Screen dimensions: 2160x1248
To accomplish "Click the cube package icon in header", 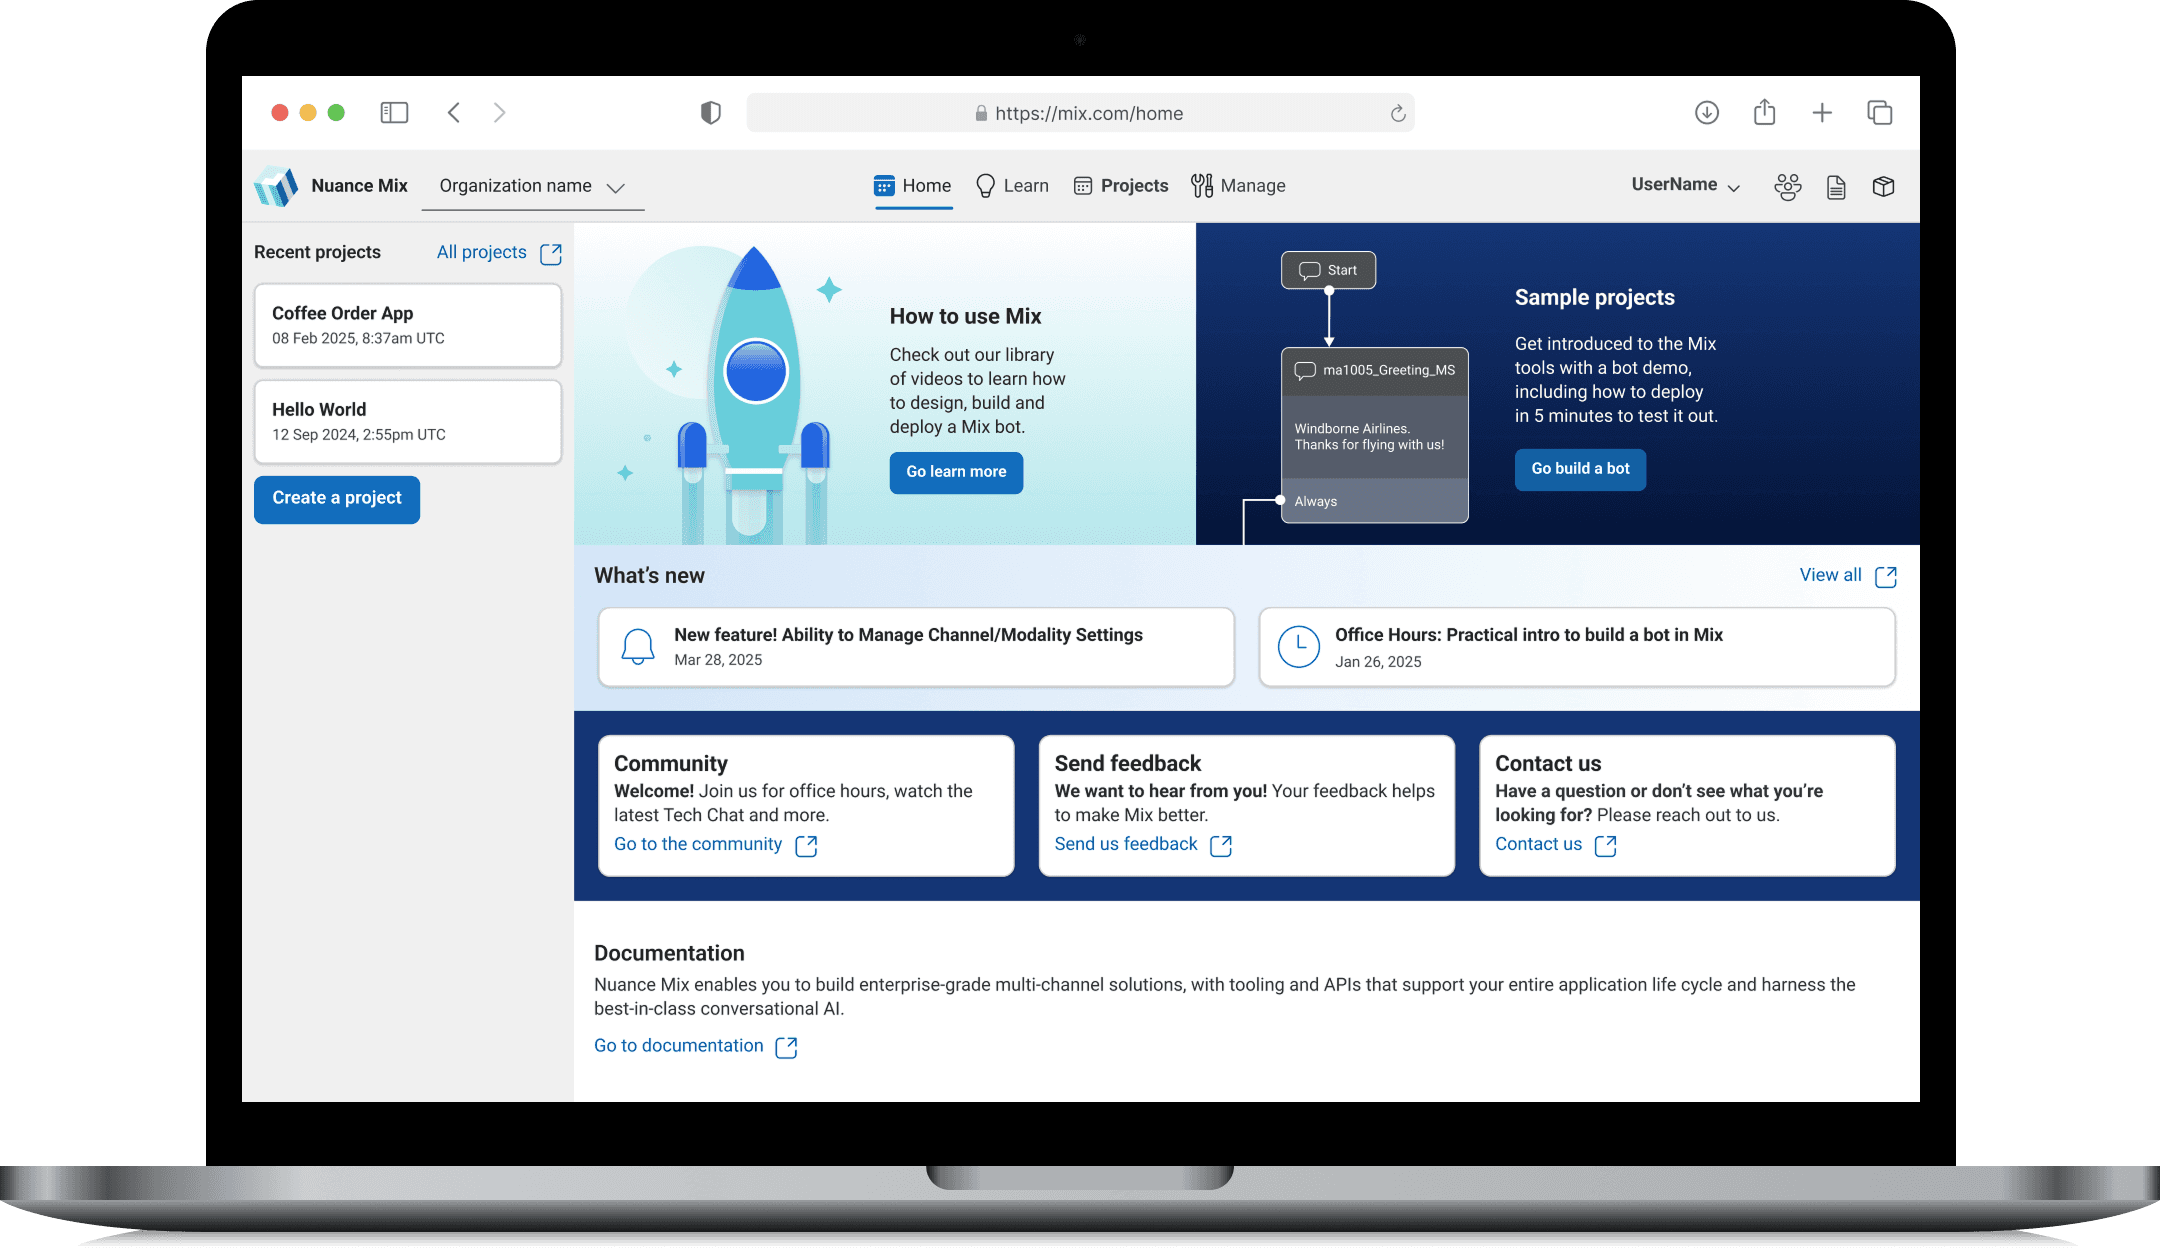I will pos(1883,187).
